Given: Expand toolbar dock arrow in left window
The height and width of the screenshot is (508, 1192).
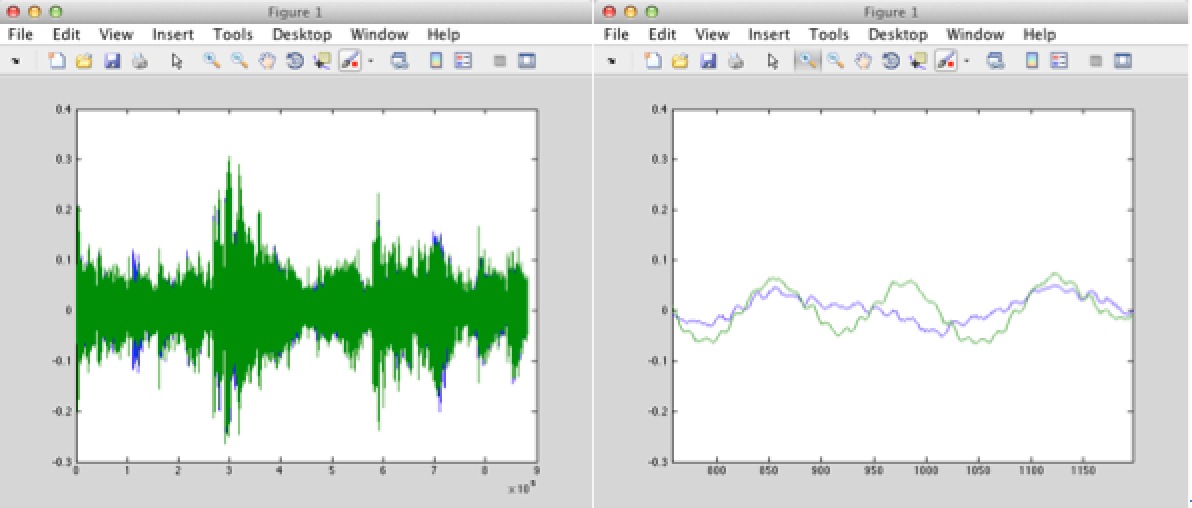Looking at the screenshot, I should [16, 62].
